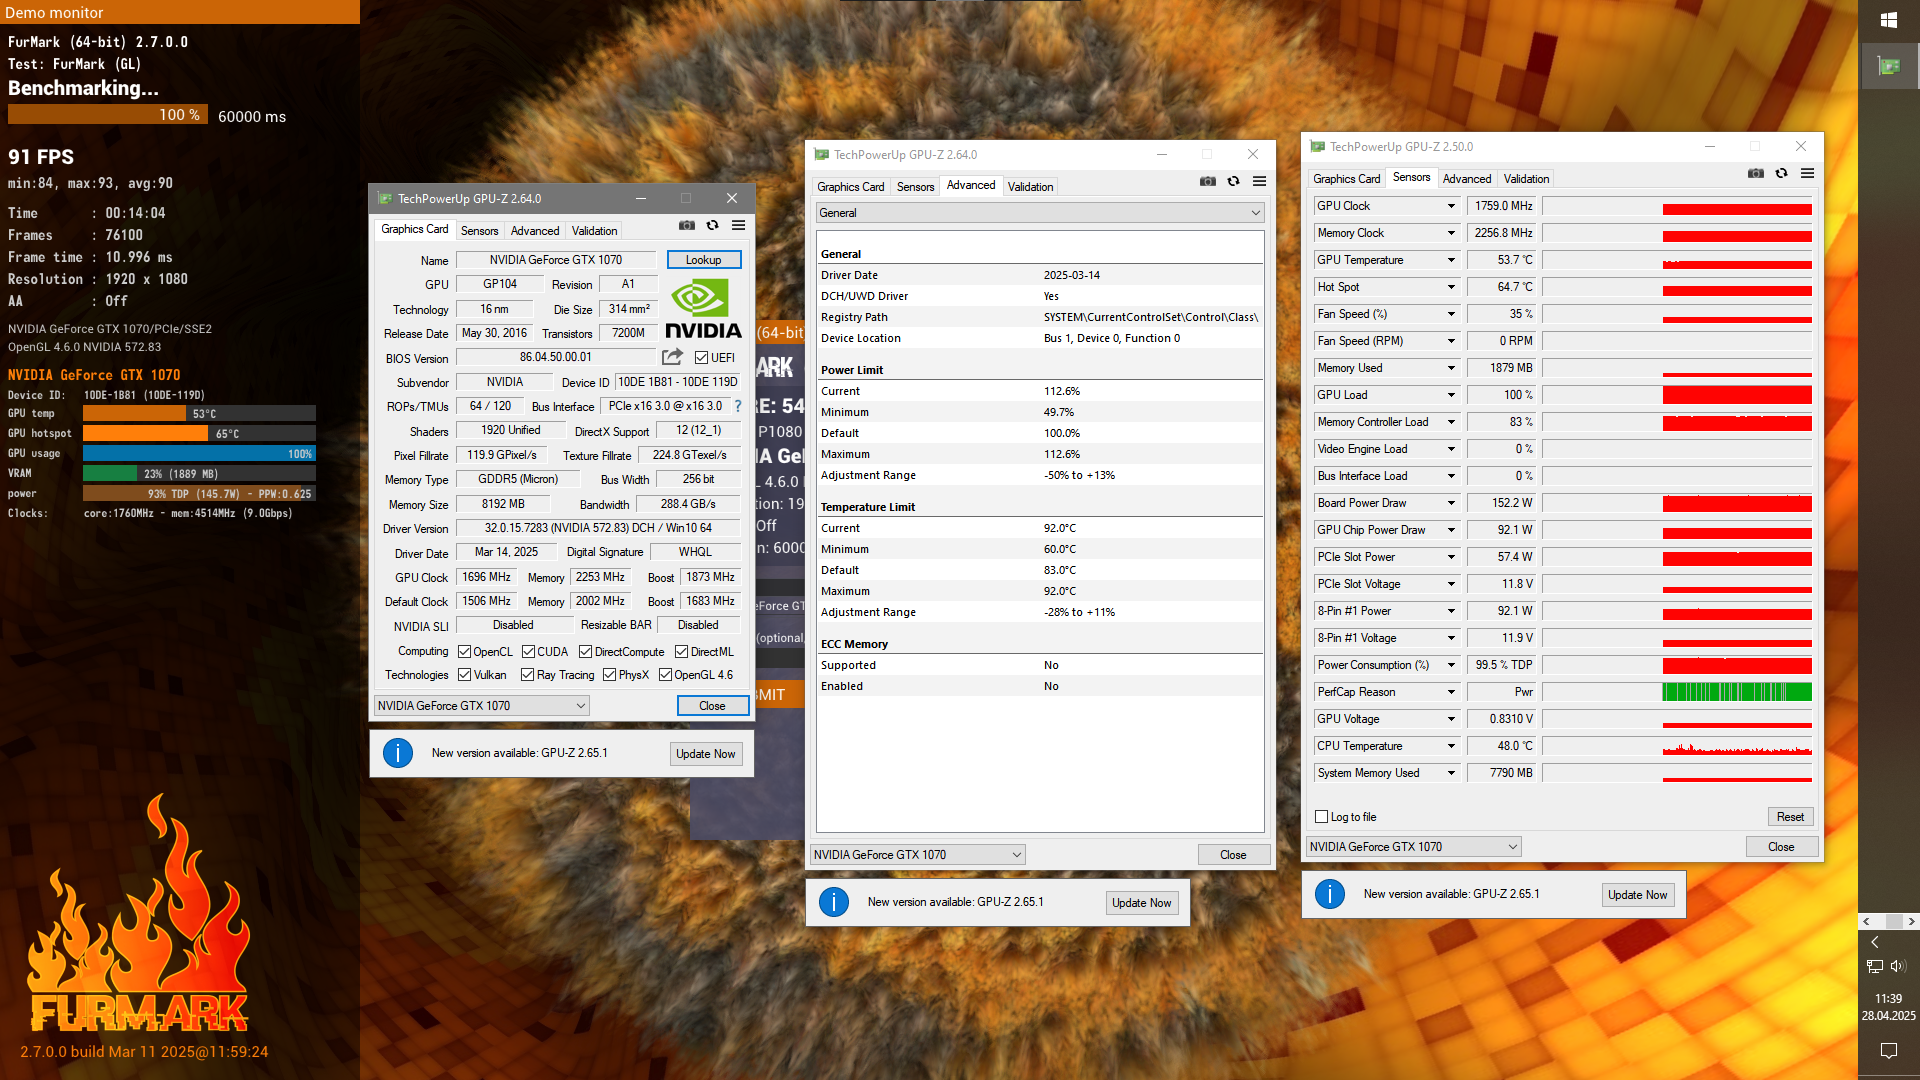Open the notification center icon
1920x1080 pixels.
[x=1888, y=1050]
